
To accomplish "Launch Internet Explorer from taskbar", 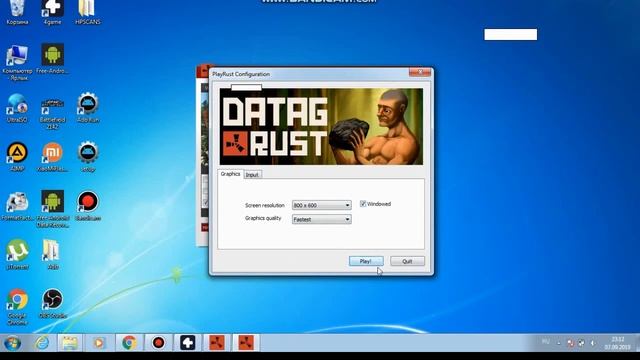I will pos(41,343).
